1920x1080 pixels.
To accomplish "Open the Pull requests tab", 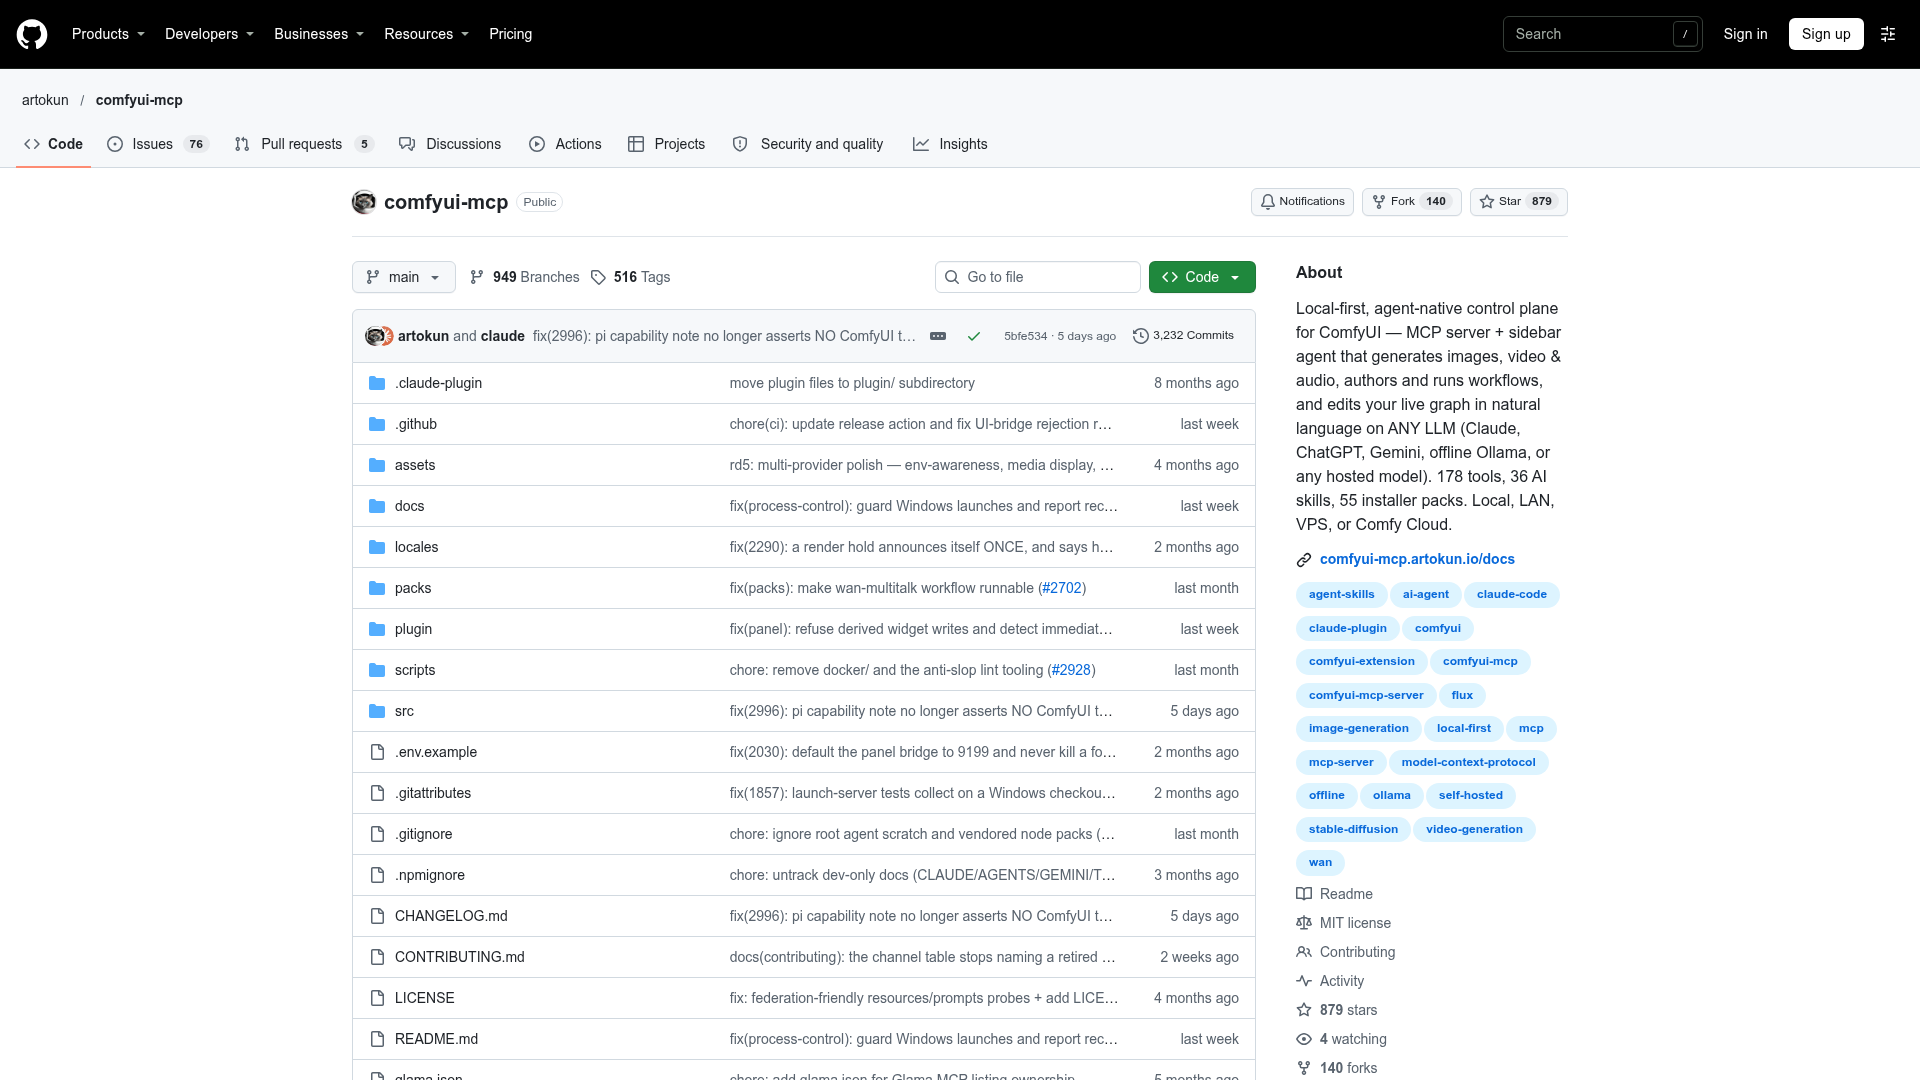I will point(303,144).
